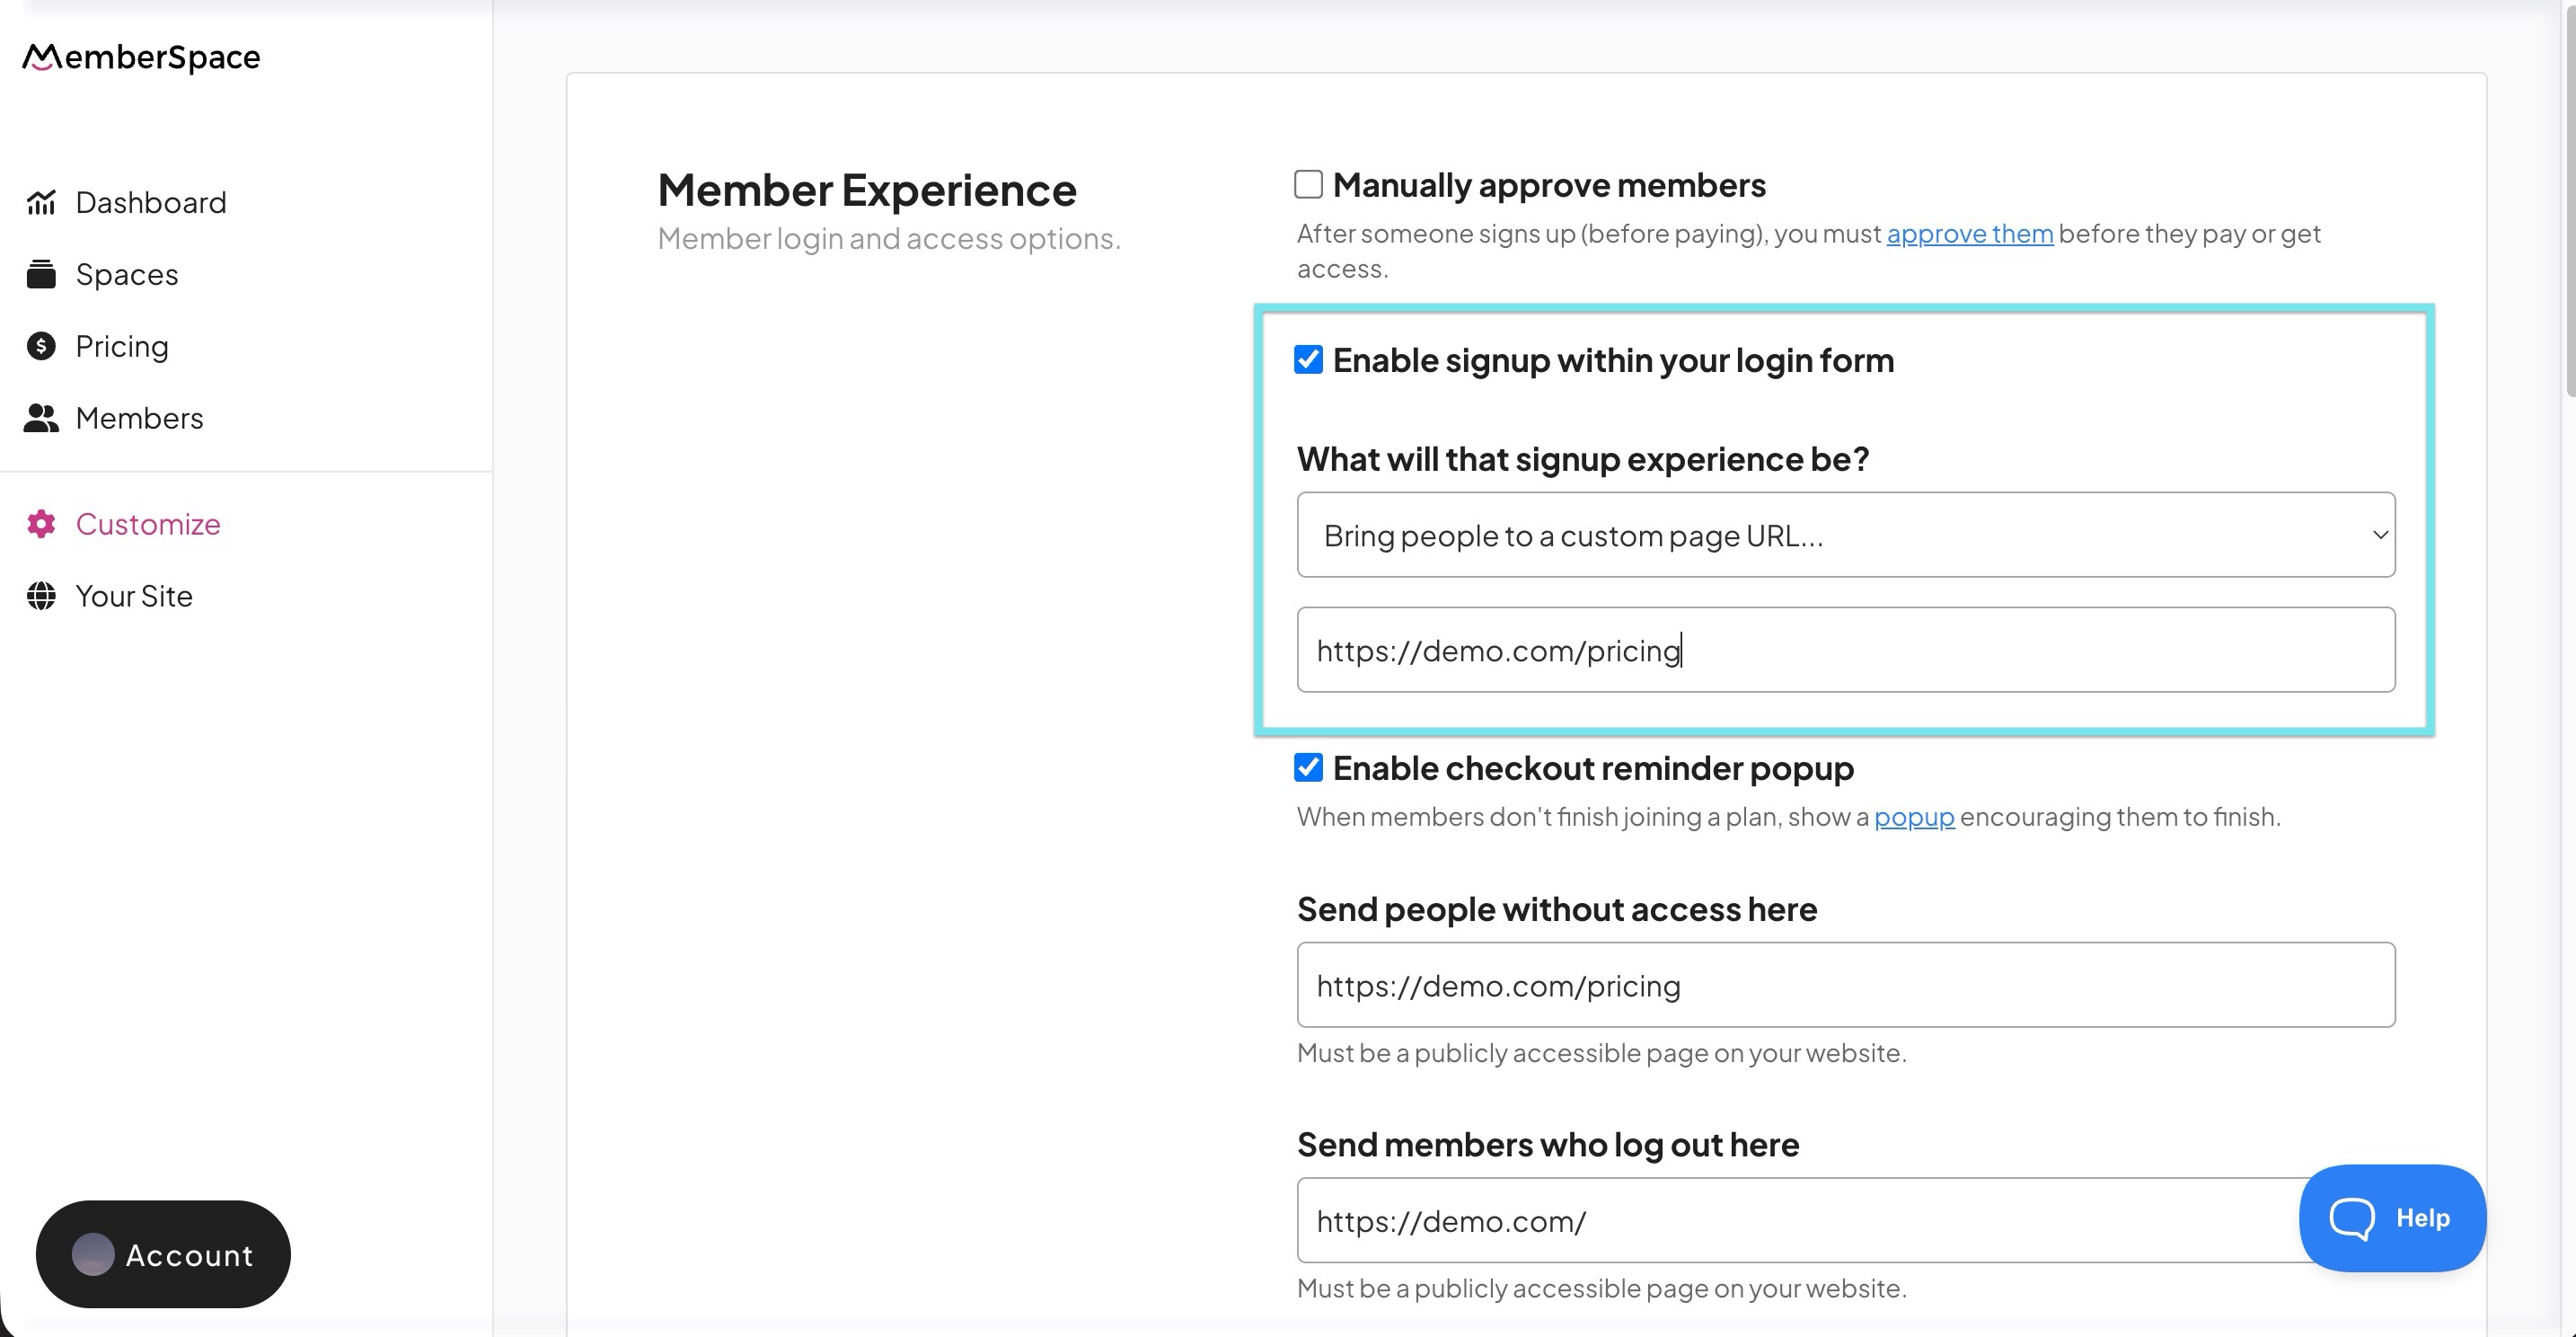Open the Help chat button

click(x=2391, y=1217)
